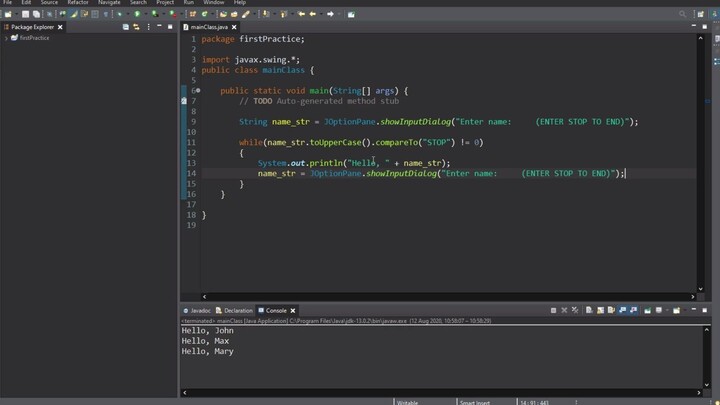This screenshot has height=405, width=720.
Task: Open the New Java Class dropdown arrow
Action: (x=212, y=14)
